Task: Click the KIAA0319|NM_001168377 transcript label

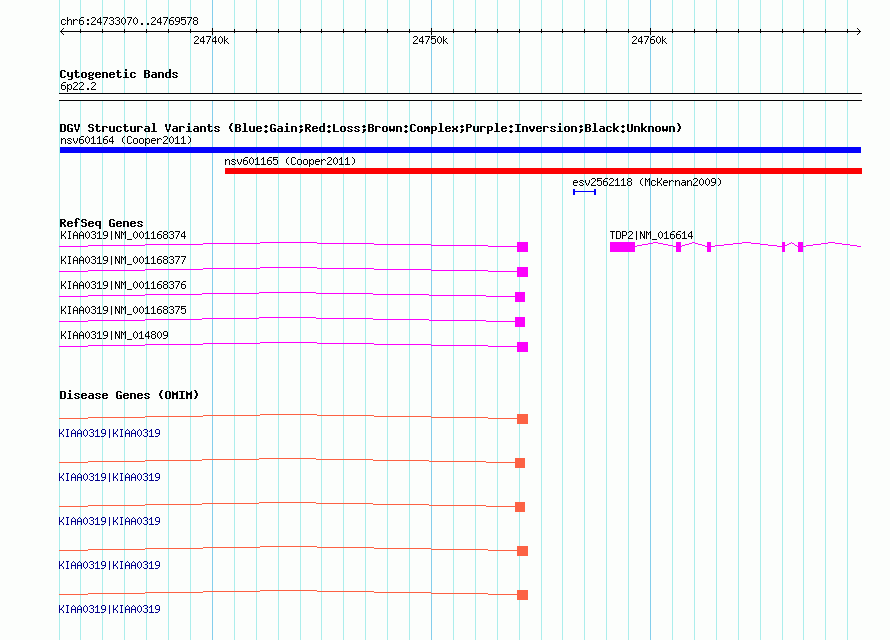Action: [123, 260]
